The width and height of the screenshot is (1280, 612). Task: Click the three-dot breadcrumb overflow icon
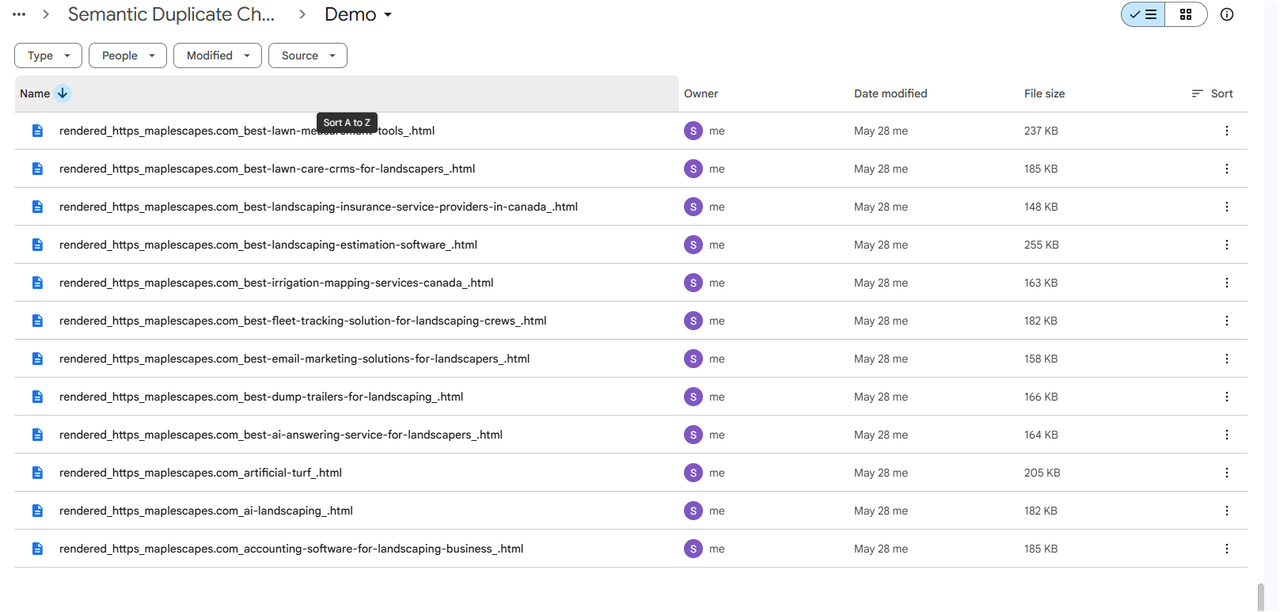[19, 14]
